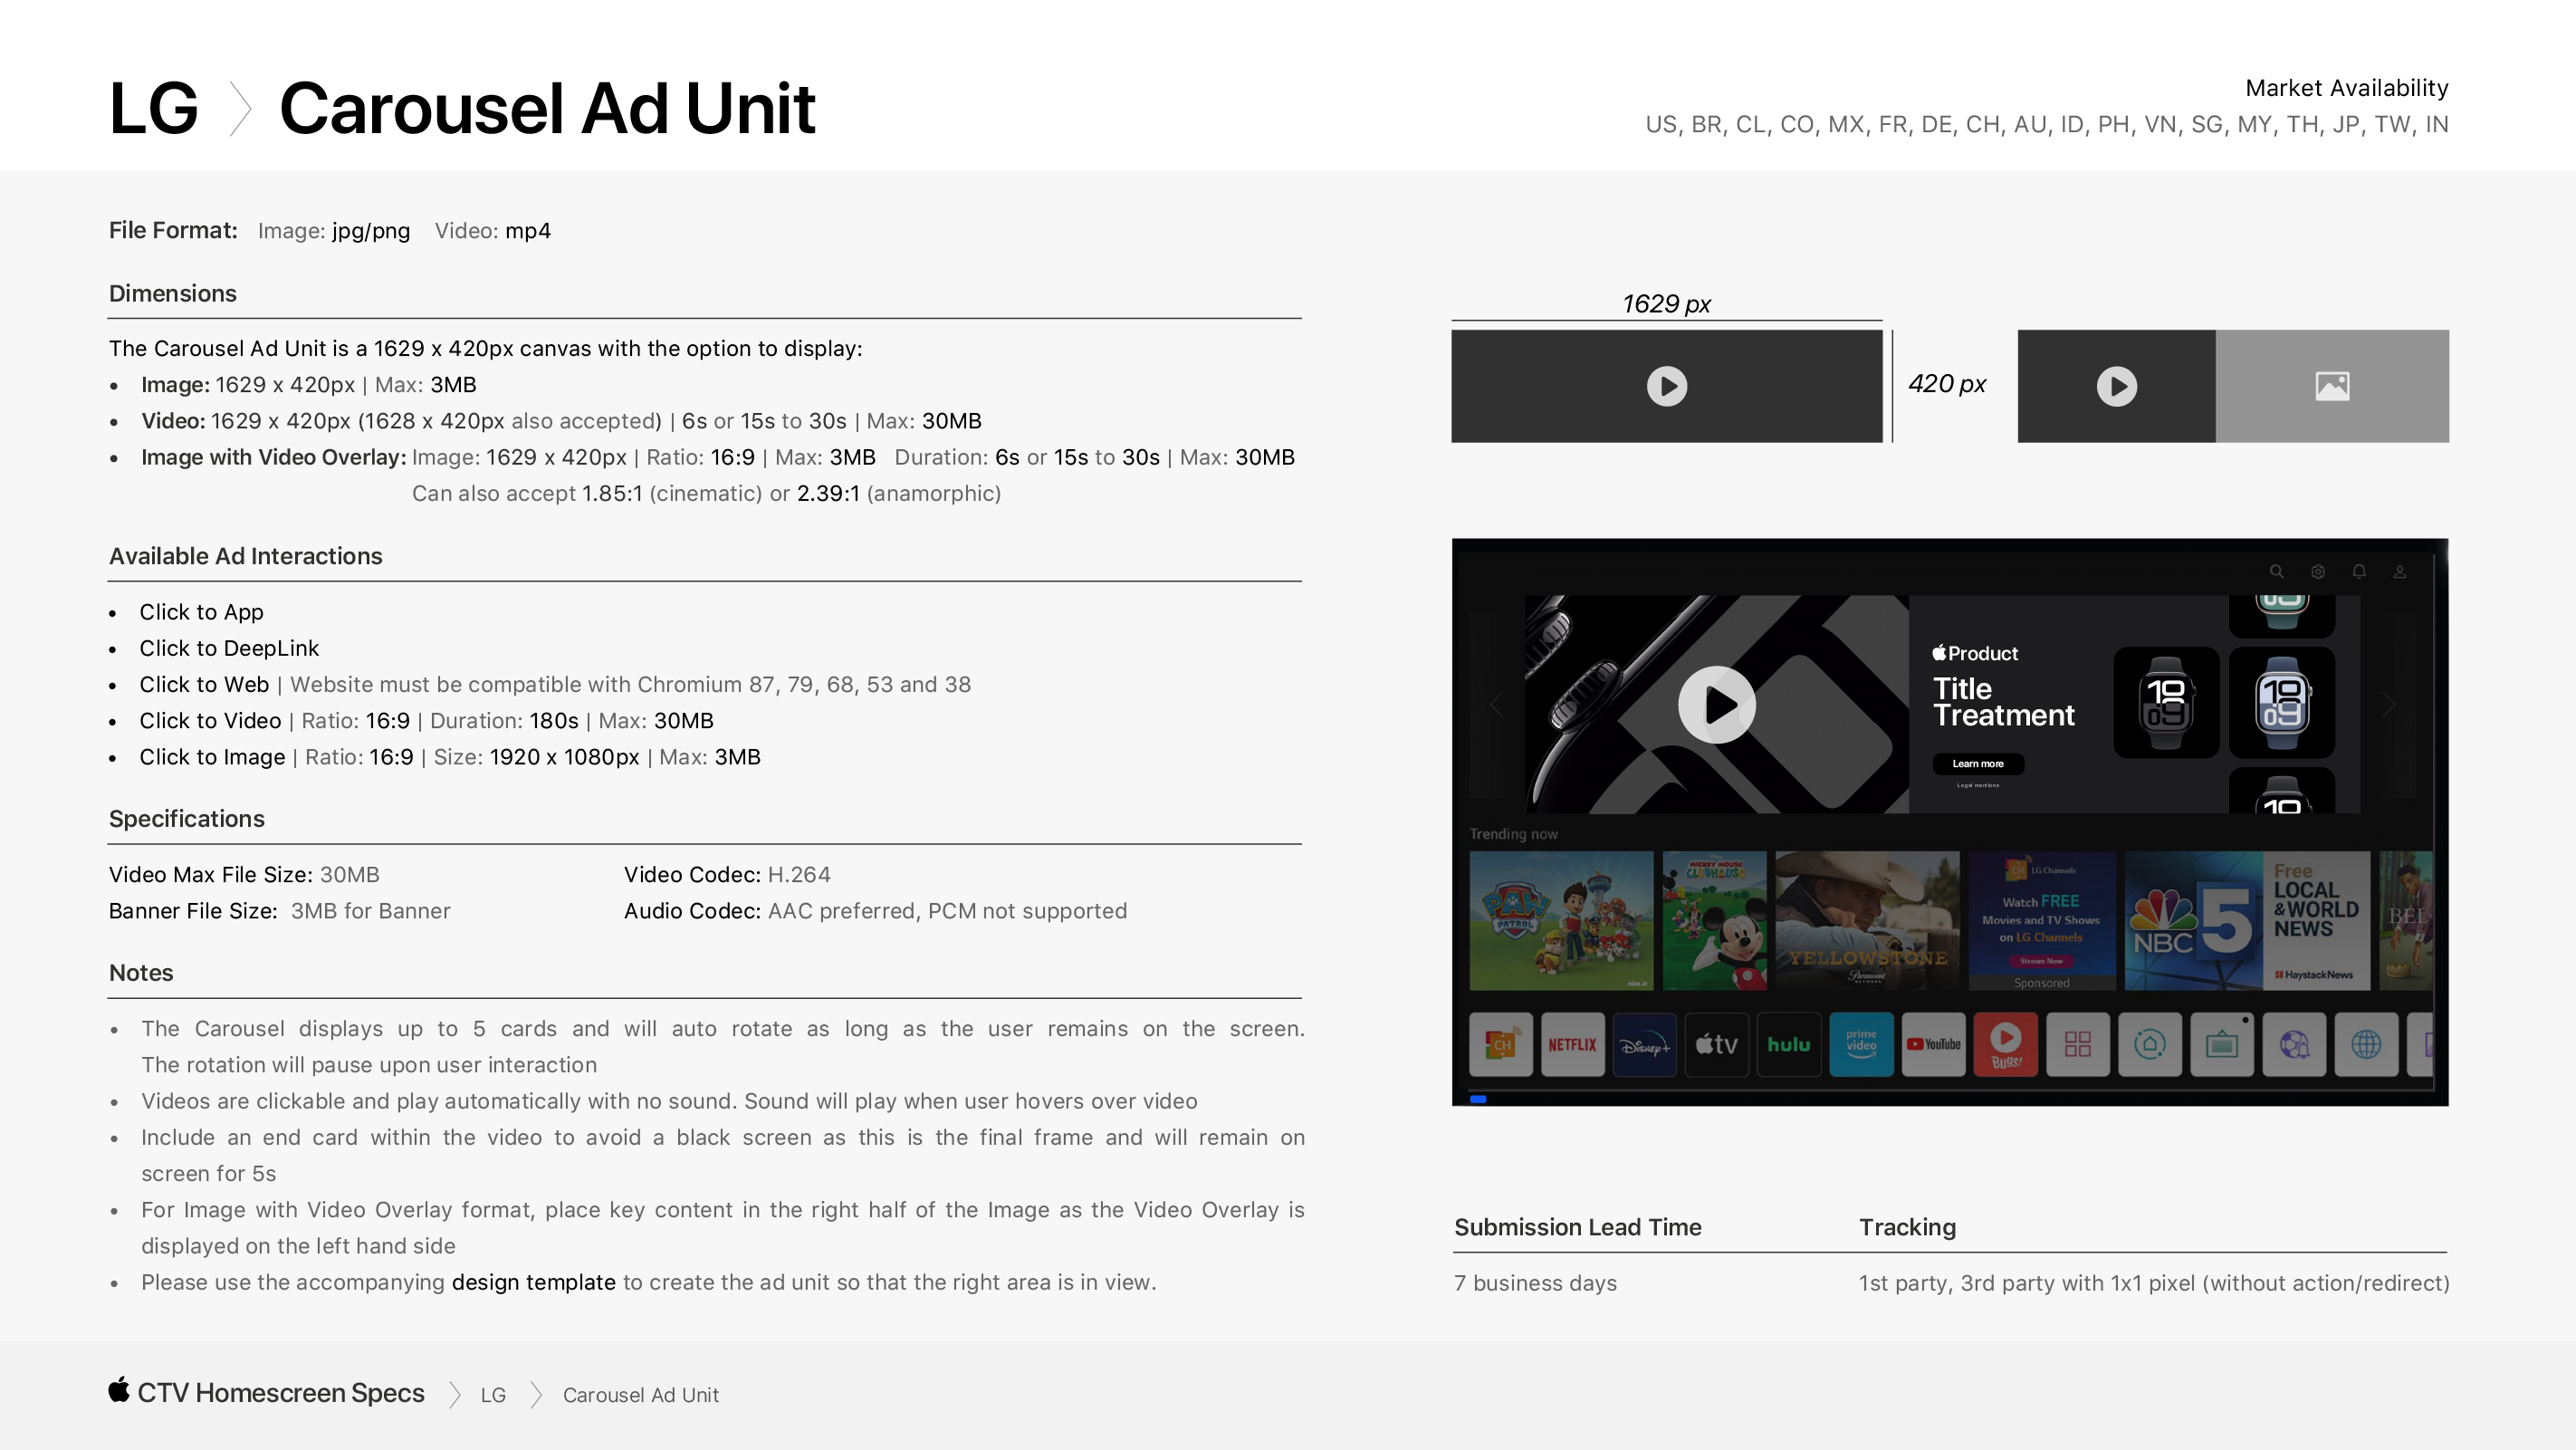Open the settings gear in TV mockup
The image size is (2576, 1450).
tap(2317, 571)
